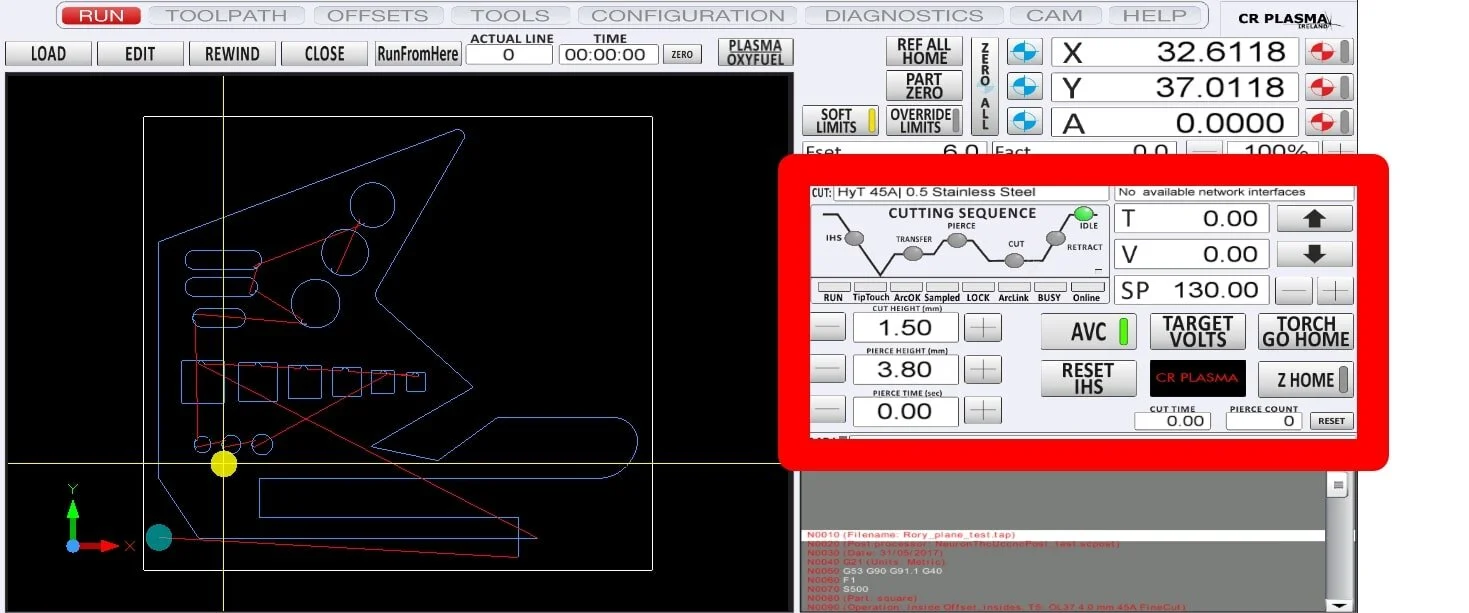Open the HELP tab
This screenshot has height=613, width=1469.
tap(1154, 16)
